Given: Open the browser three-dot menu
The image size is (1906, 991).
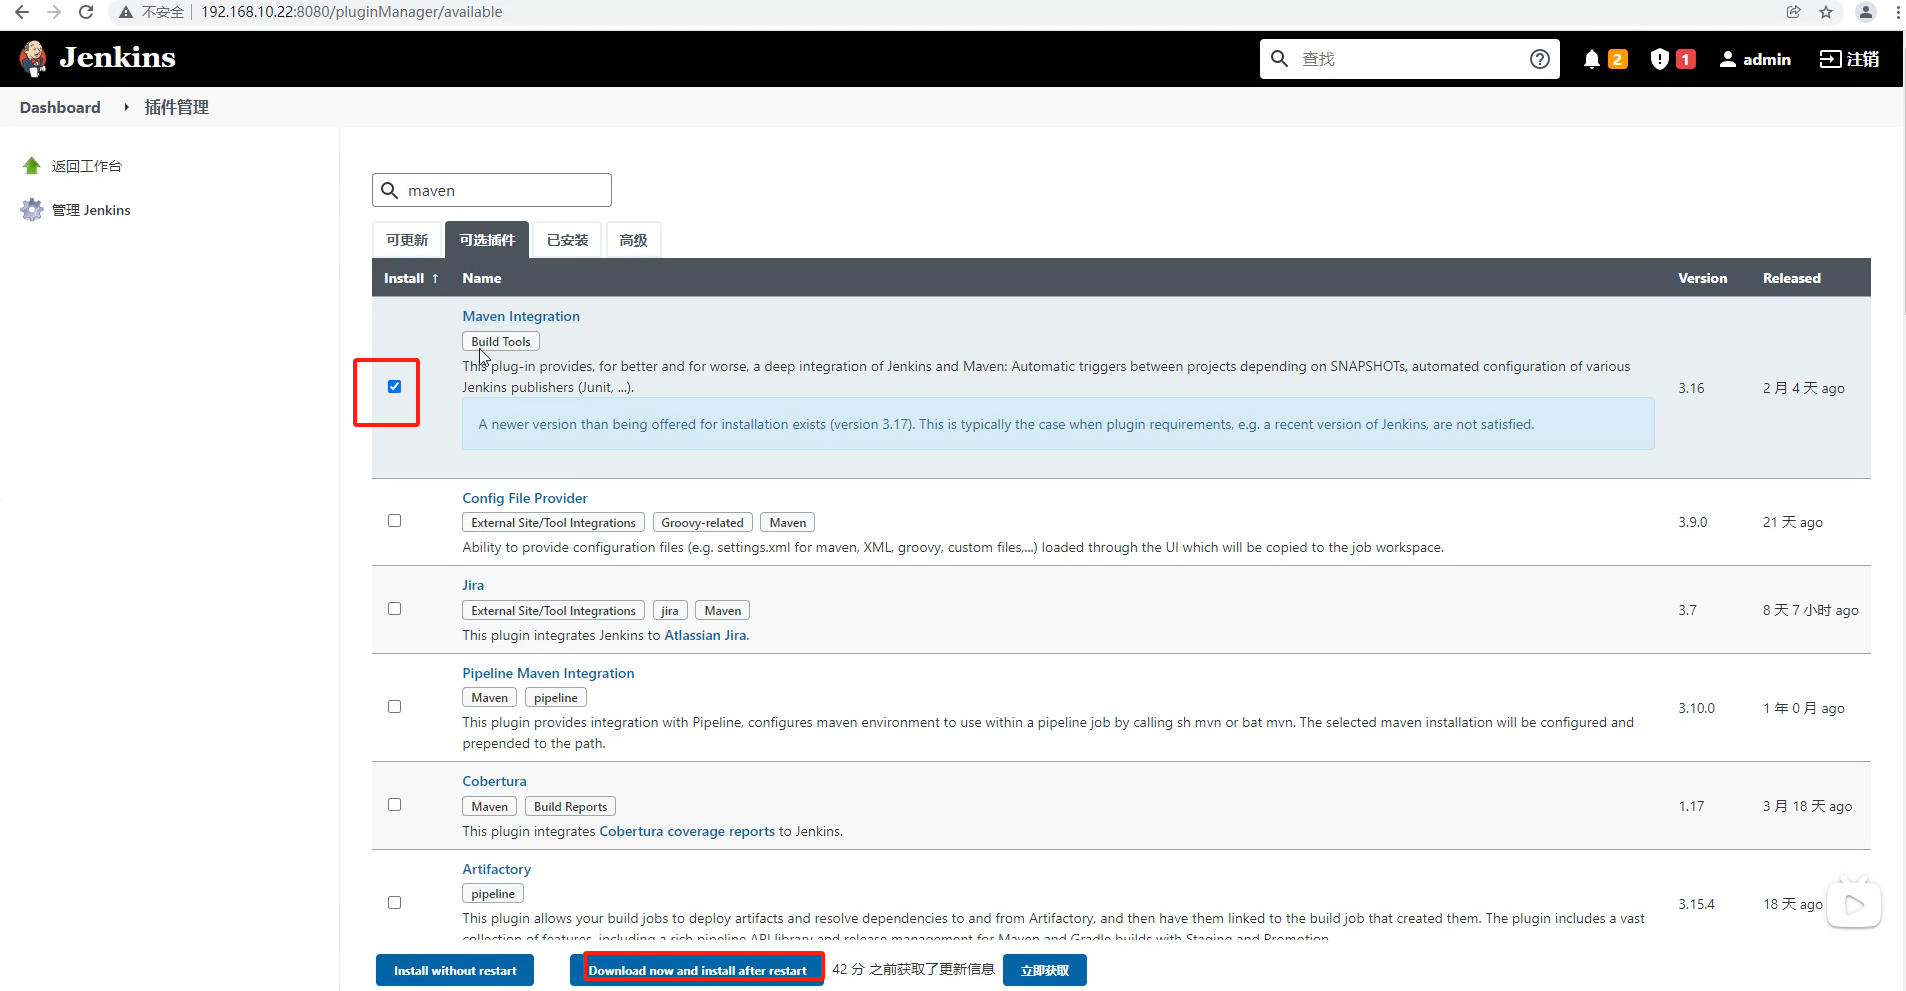Looking at the screenshot, I should [1898, 12].
